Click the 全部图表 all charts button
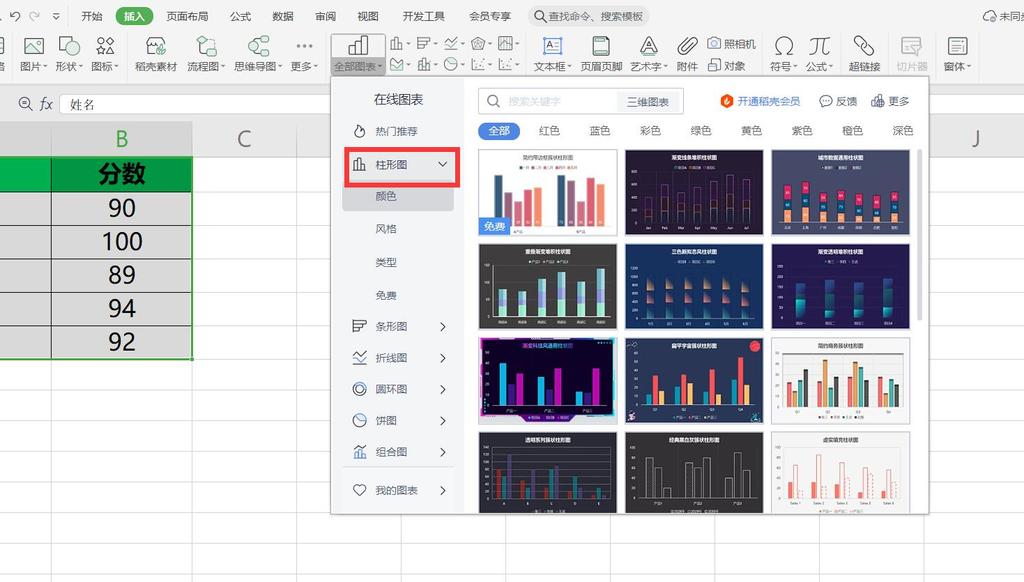This screenshot has height=582, width=1024. 358,54
